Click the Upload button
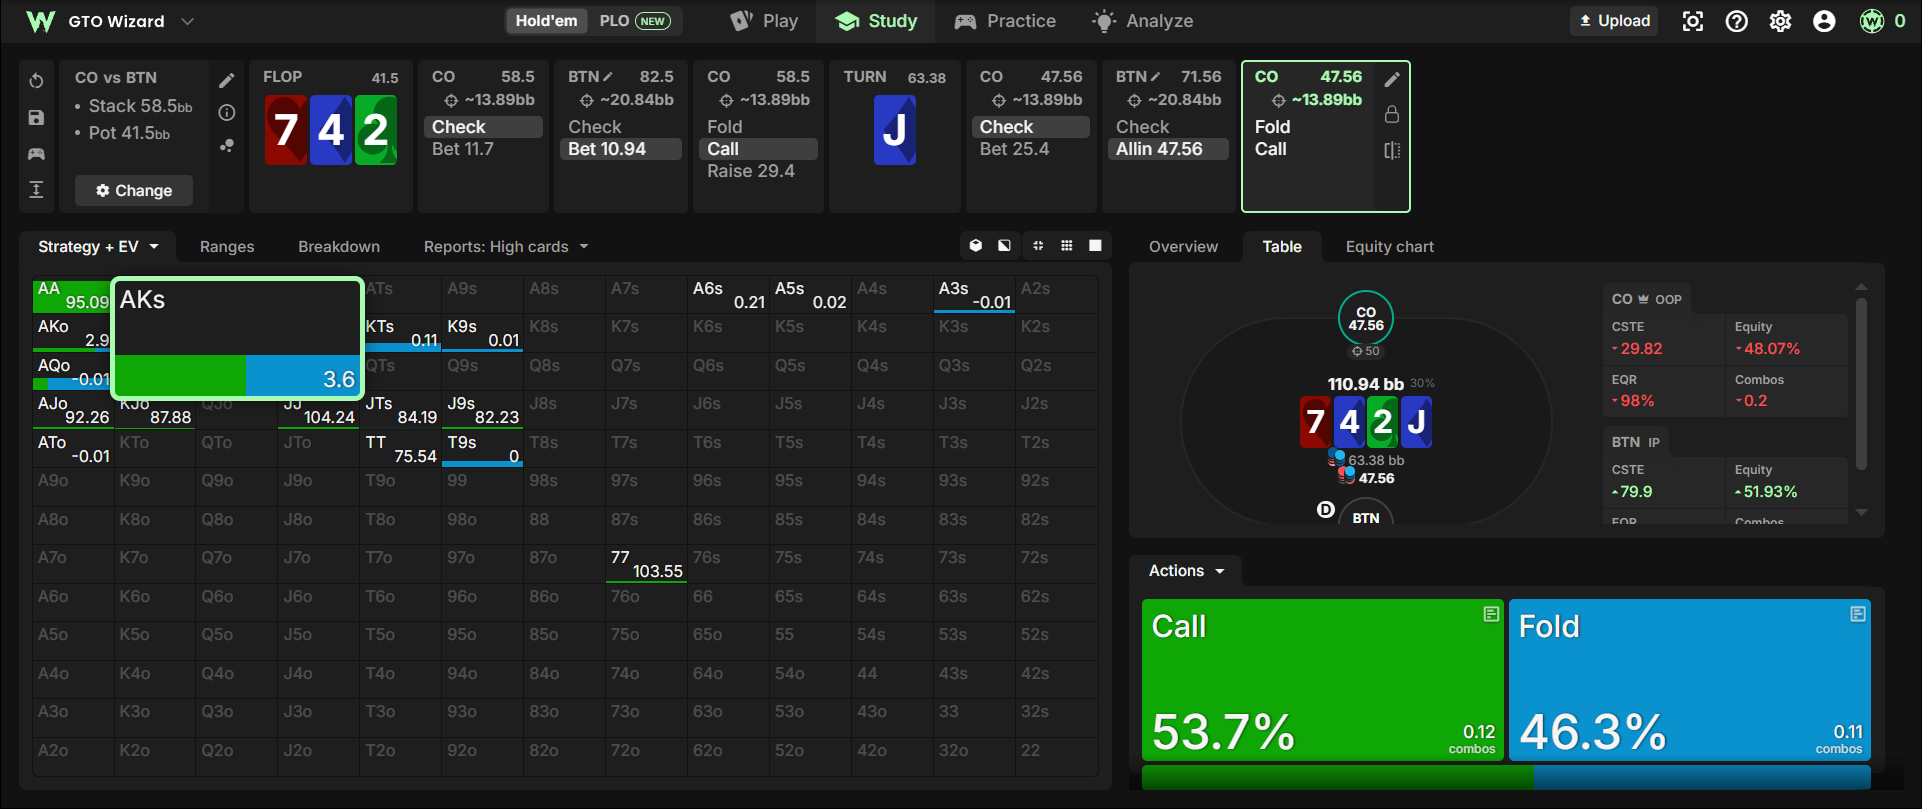This screenshot has height=809, width=1922. pyautogui.click(x=1614, y=21)
